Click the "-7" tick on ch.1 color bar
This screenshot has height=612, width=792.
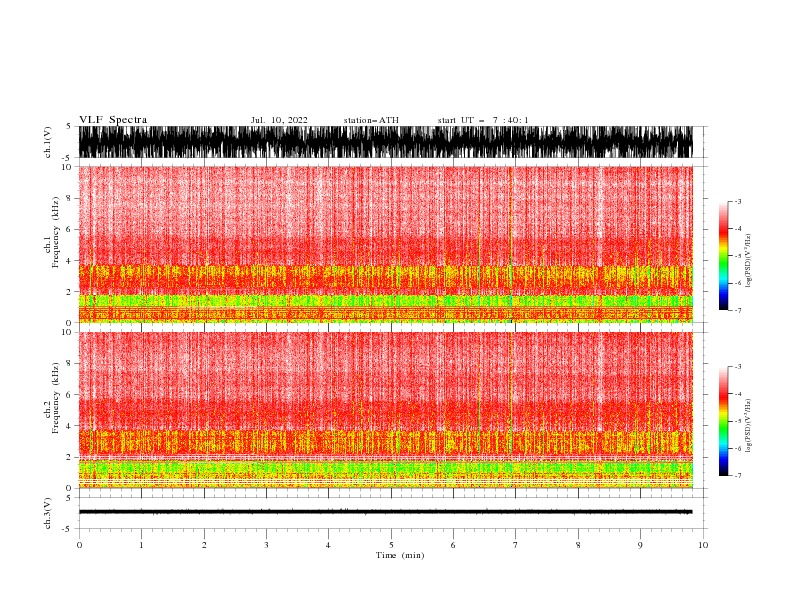pyautogui.click(x=738, y=310)
